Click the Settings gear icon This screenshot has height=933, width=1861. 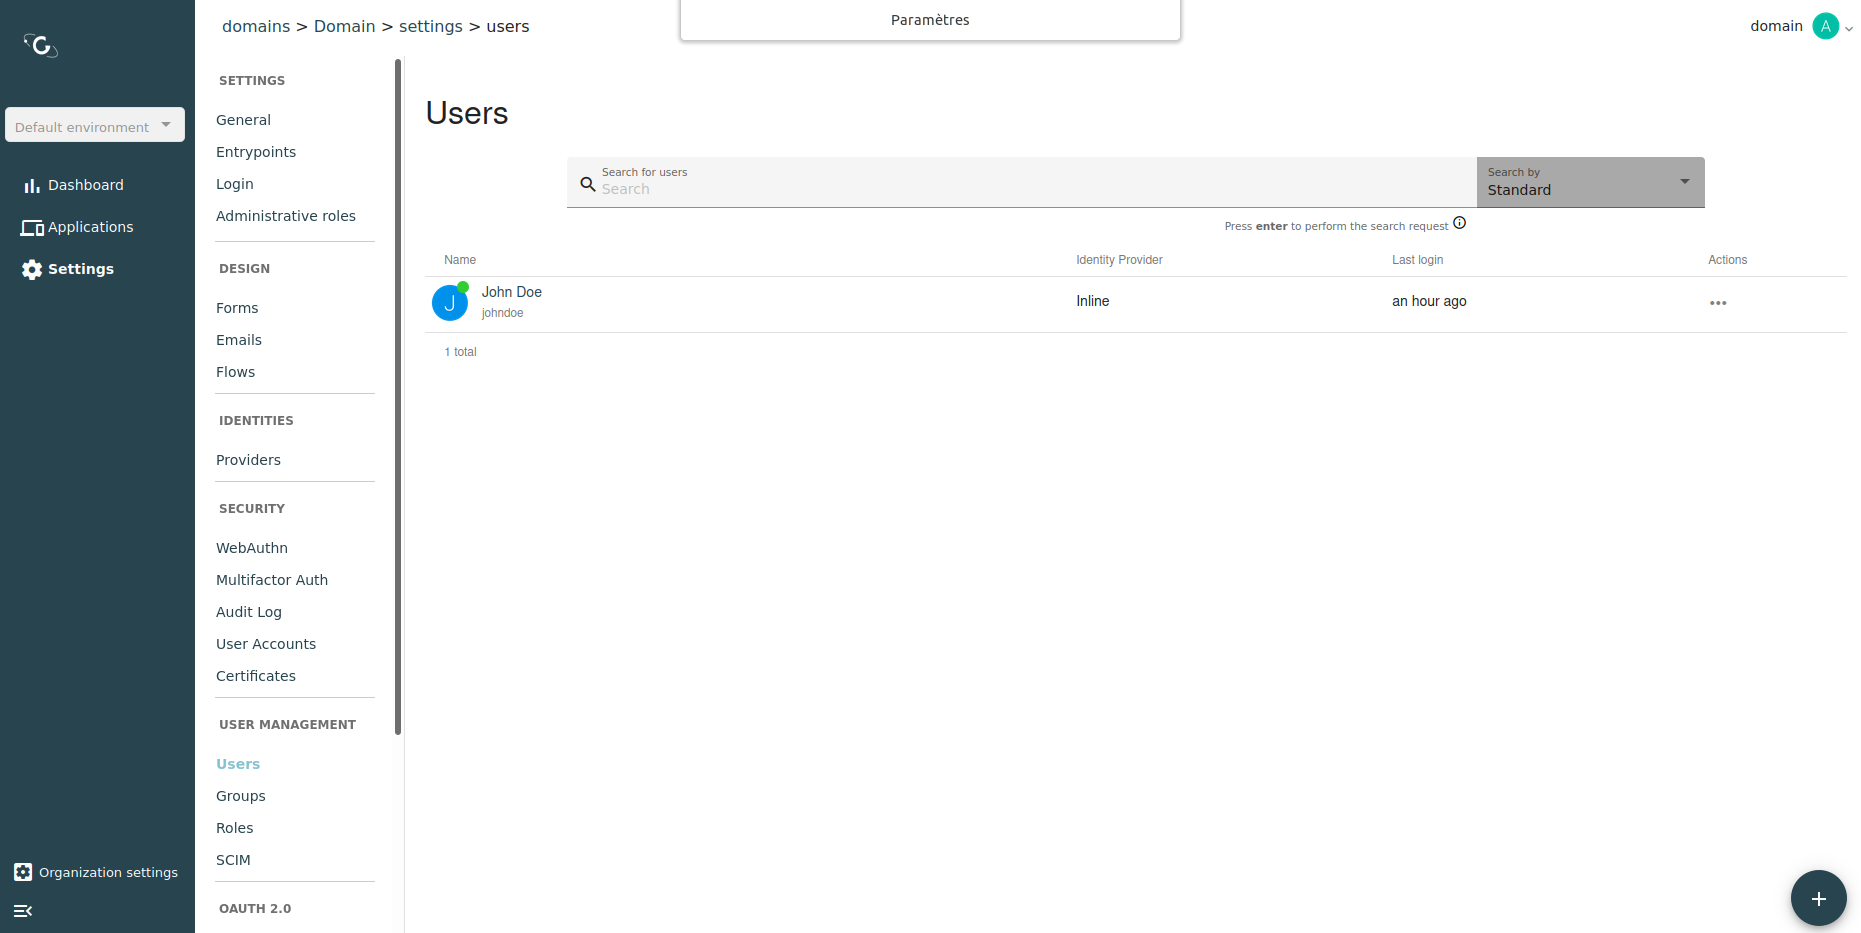pos(32,270)
